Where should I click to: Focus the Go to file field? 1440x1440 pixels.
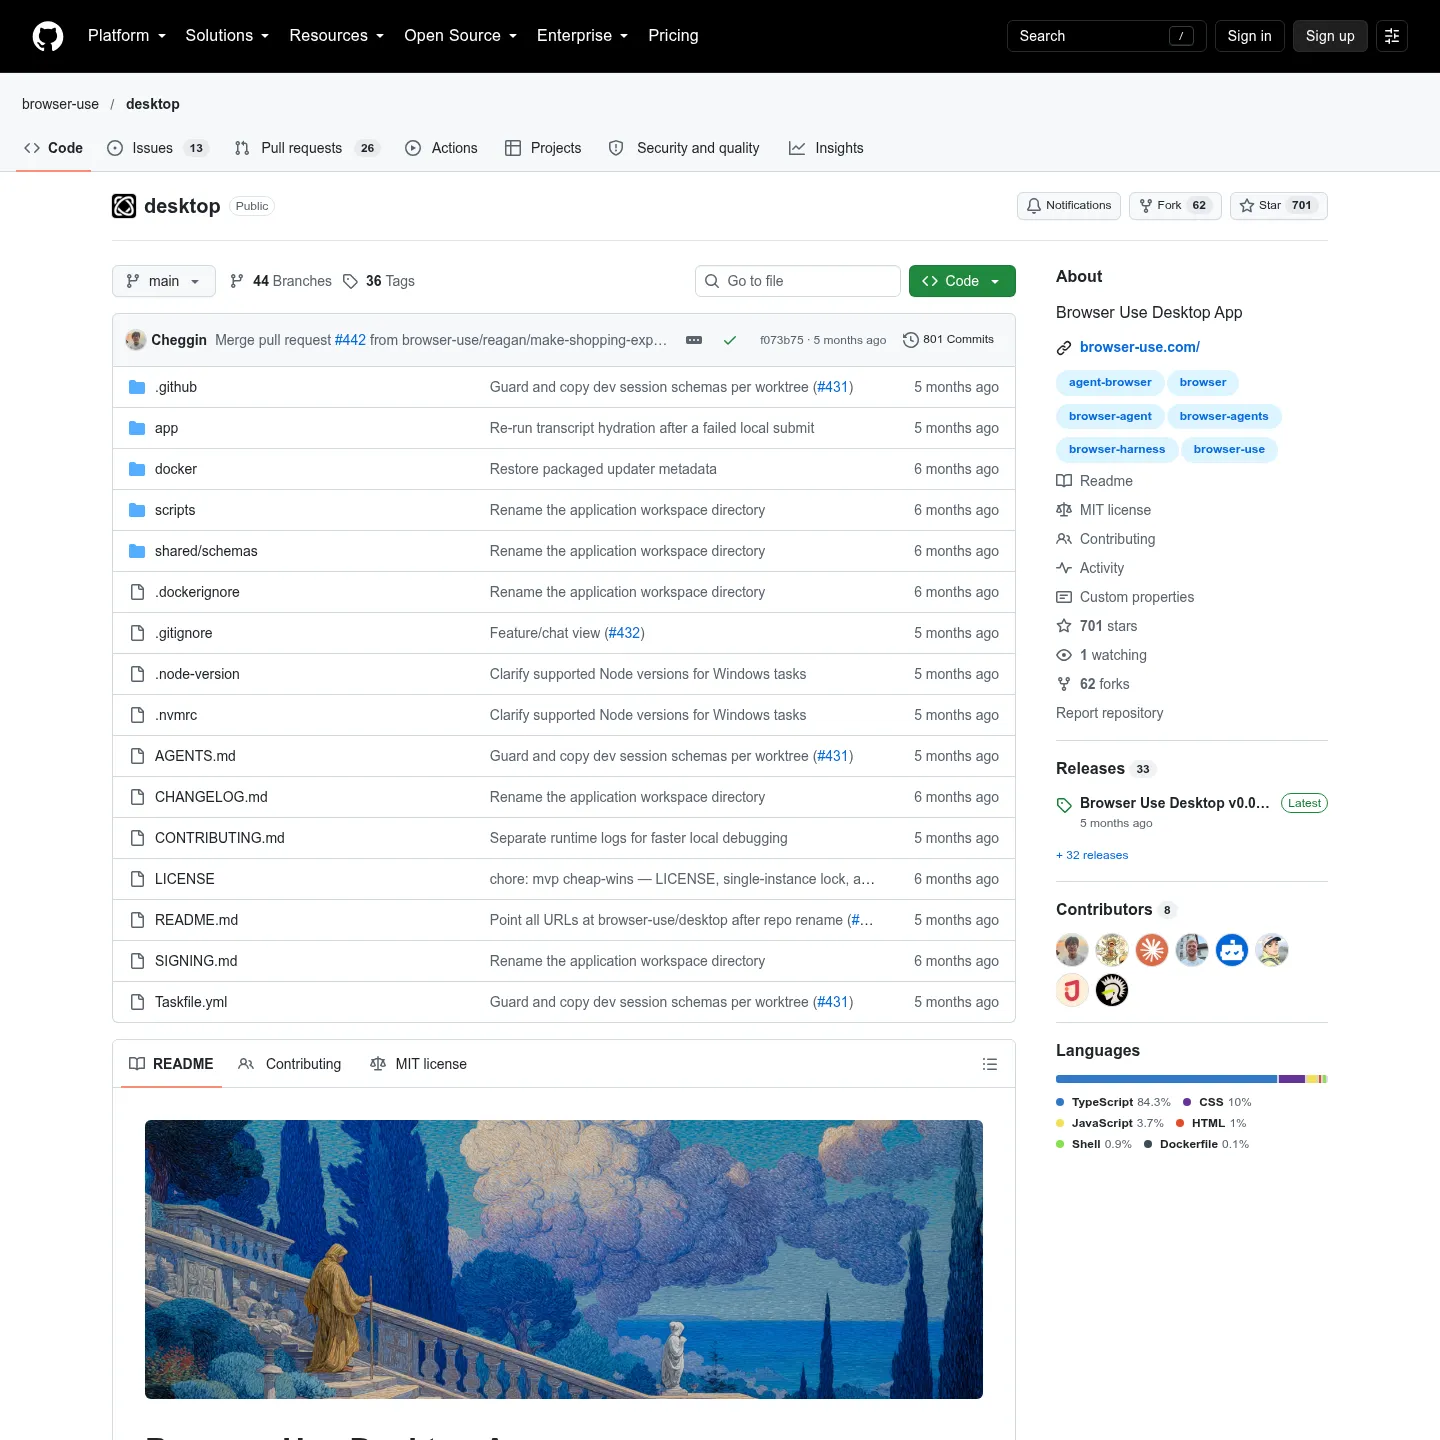[798, 281]
